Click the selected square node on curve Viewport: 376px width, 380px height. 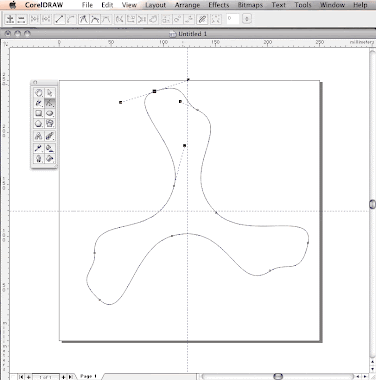point(154,91)
